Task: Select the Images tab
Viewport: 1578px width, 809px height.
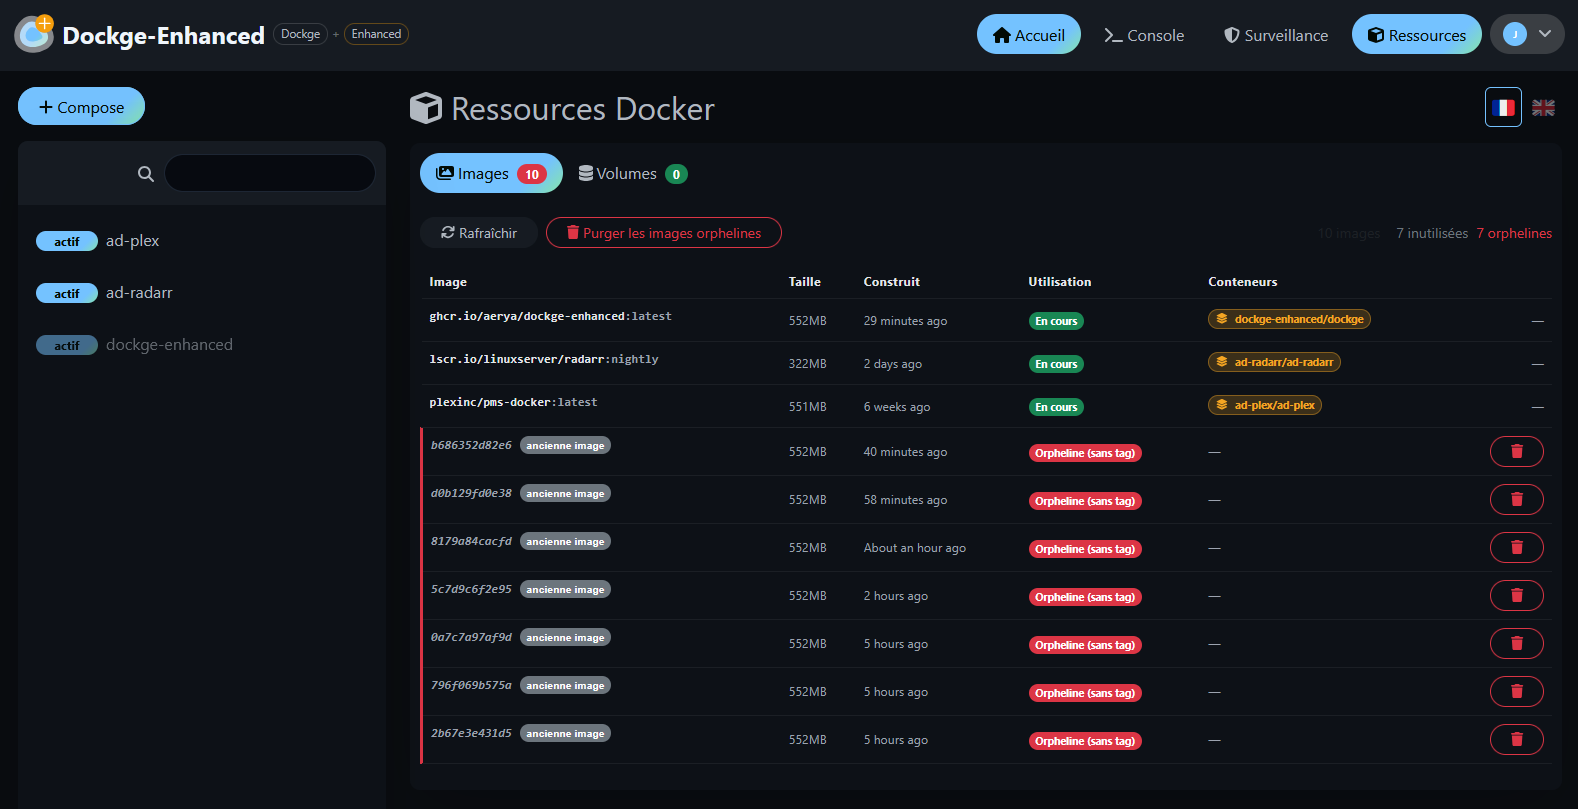Action: click(490, 174)
